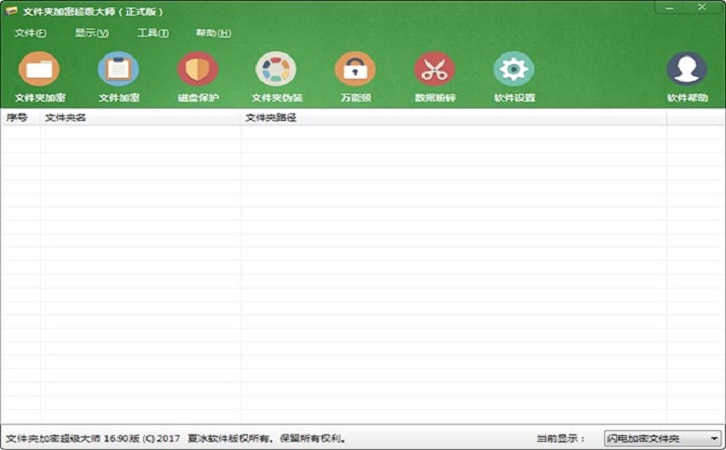
Task: Click the 文件夹加密 folder encryption icon
Action: [x=39, y=70]
